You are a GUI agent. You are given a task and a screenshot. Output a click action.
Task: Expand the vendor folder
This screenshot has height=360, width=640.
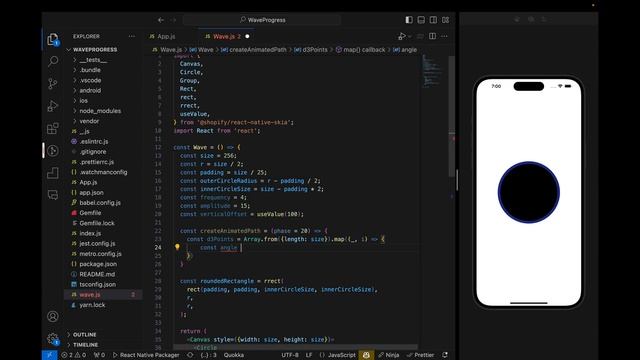click(x=89, y=121)
